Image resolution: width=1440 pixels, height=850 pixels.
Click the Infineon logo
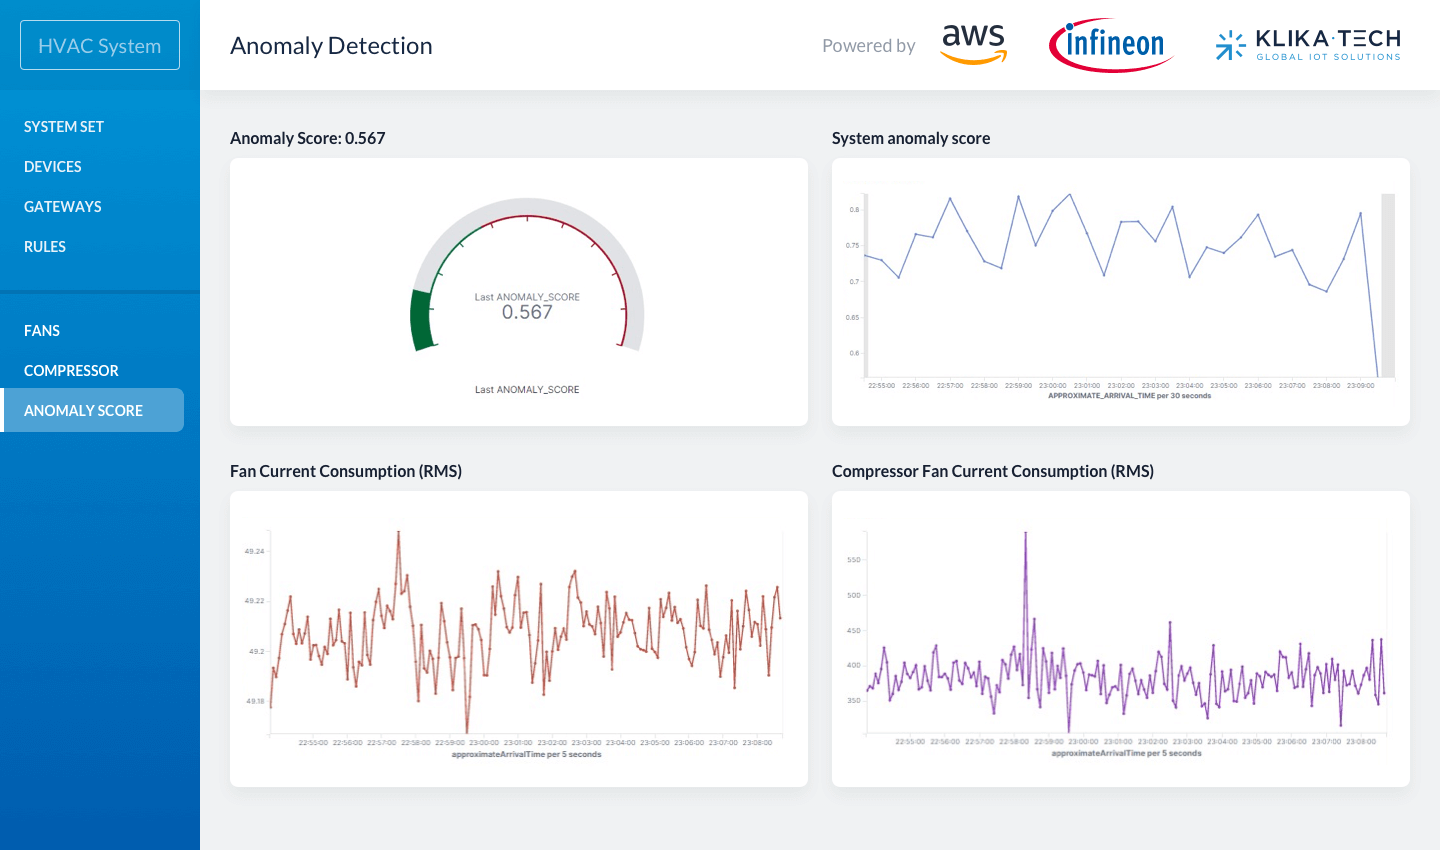(x=1111, y=45)
